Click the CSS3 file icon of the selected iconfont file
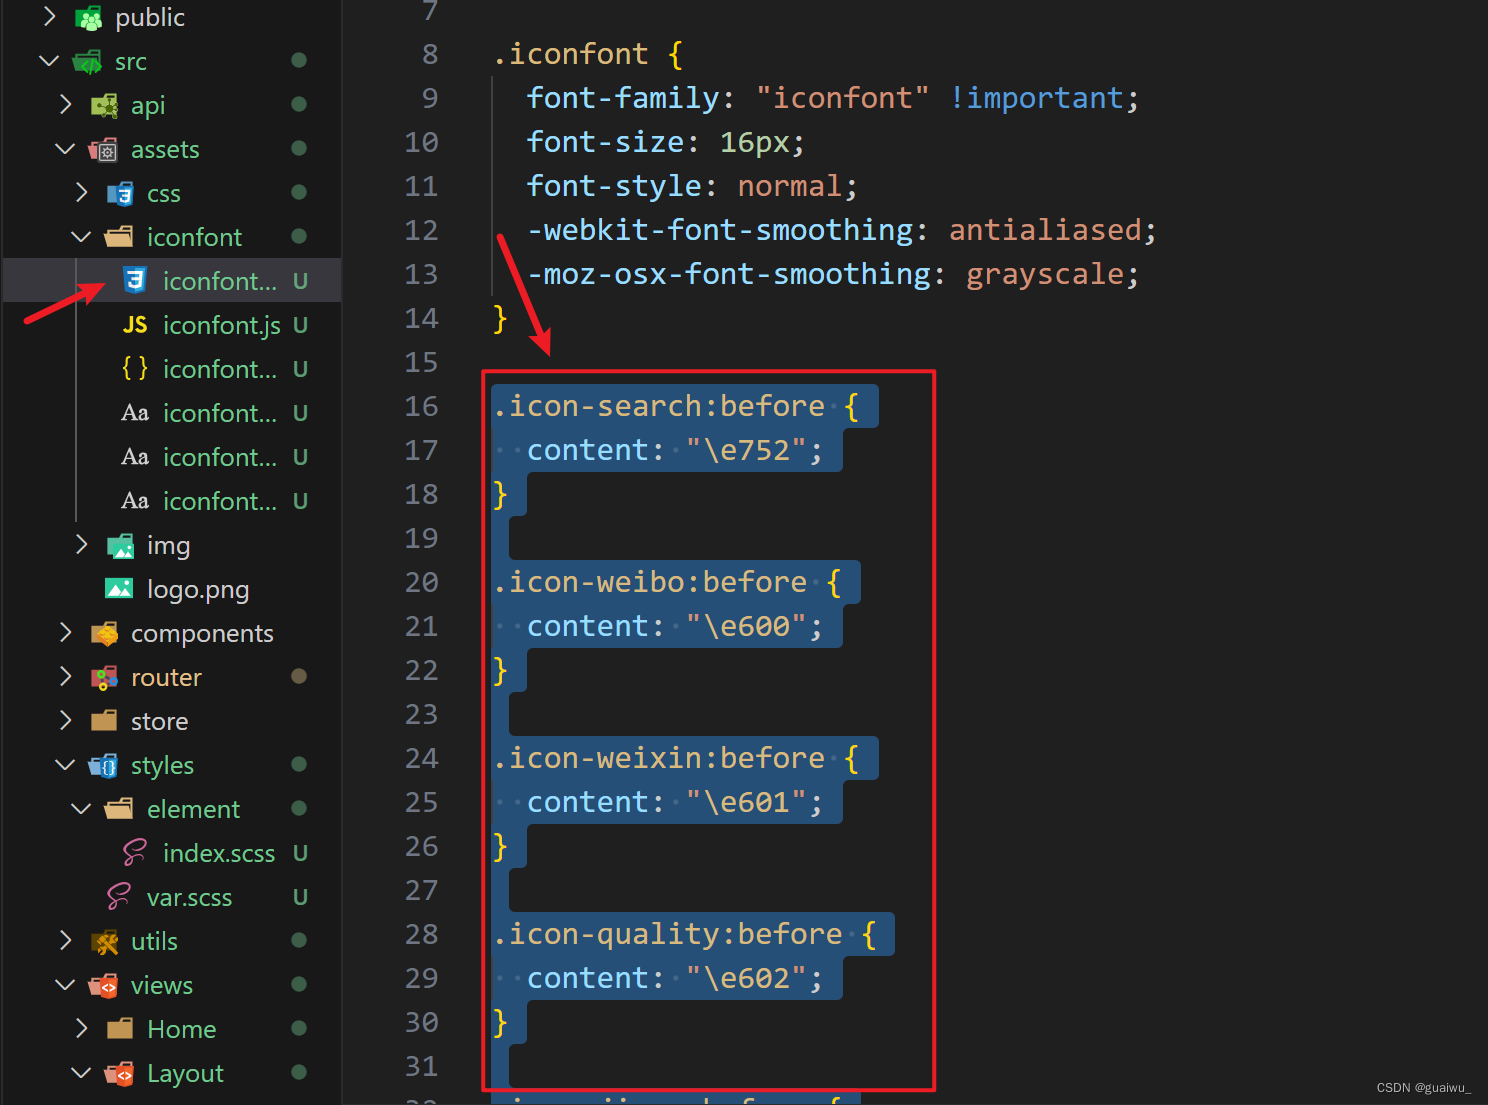Screen dimensions: 1488x1105 coord(135,280)
